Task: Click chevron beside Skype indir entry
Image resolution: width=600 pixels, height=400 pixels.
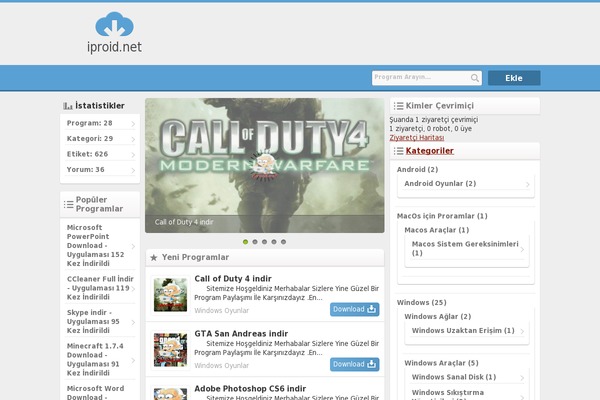Action: pos(133,322)
